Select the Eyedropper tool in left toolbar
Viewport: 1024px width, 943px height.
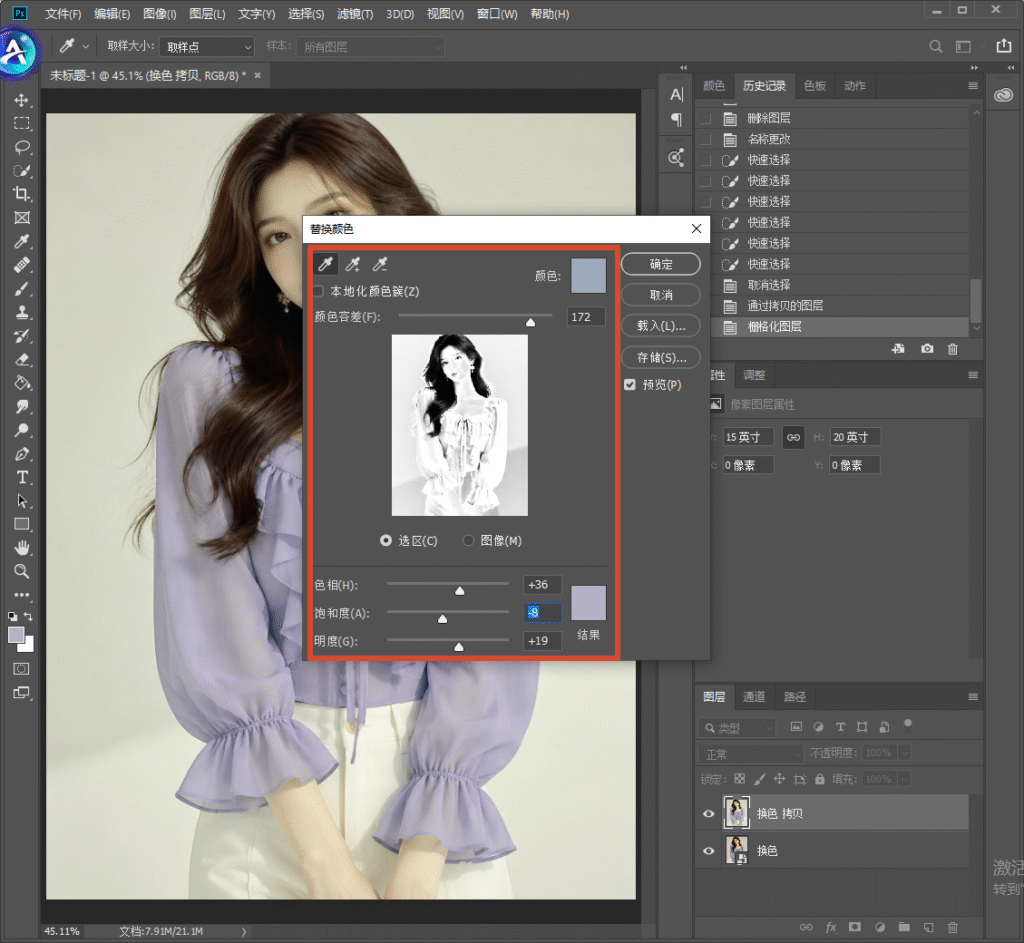[22, 242]
